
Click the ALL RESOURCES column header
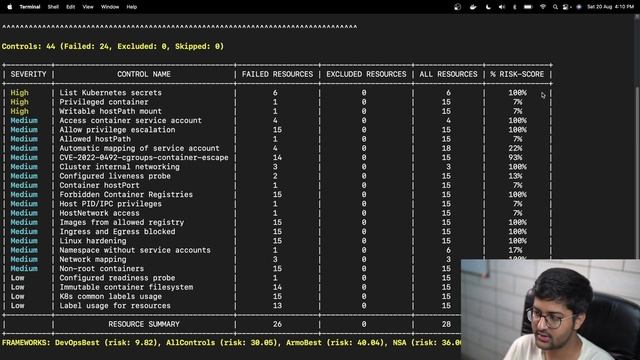pos(448,74)
